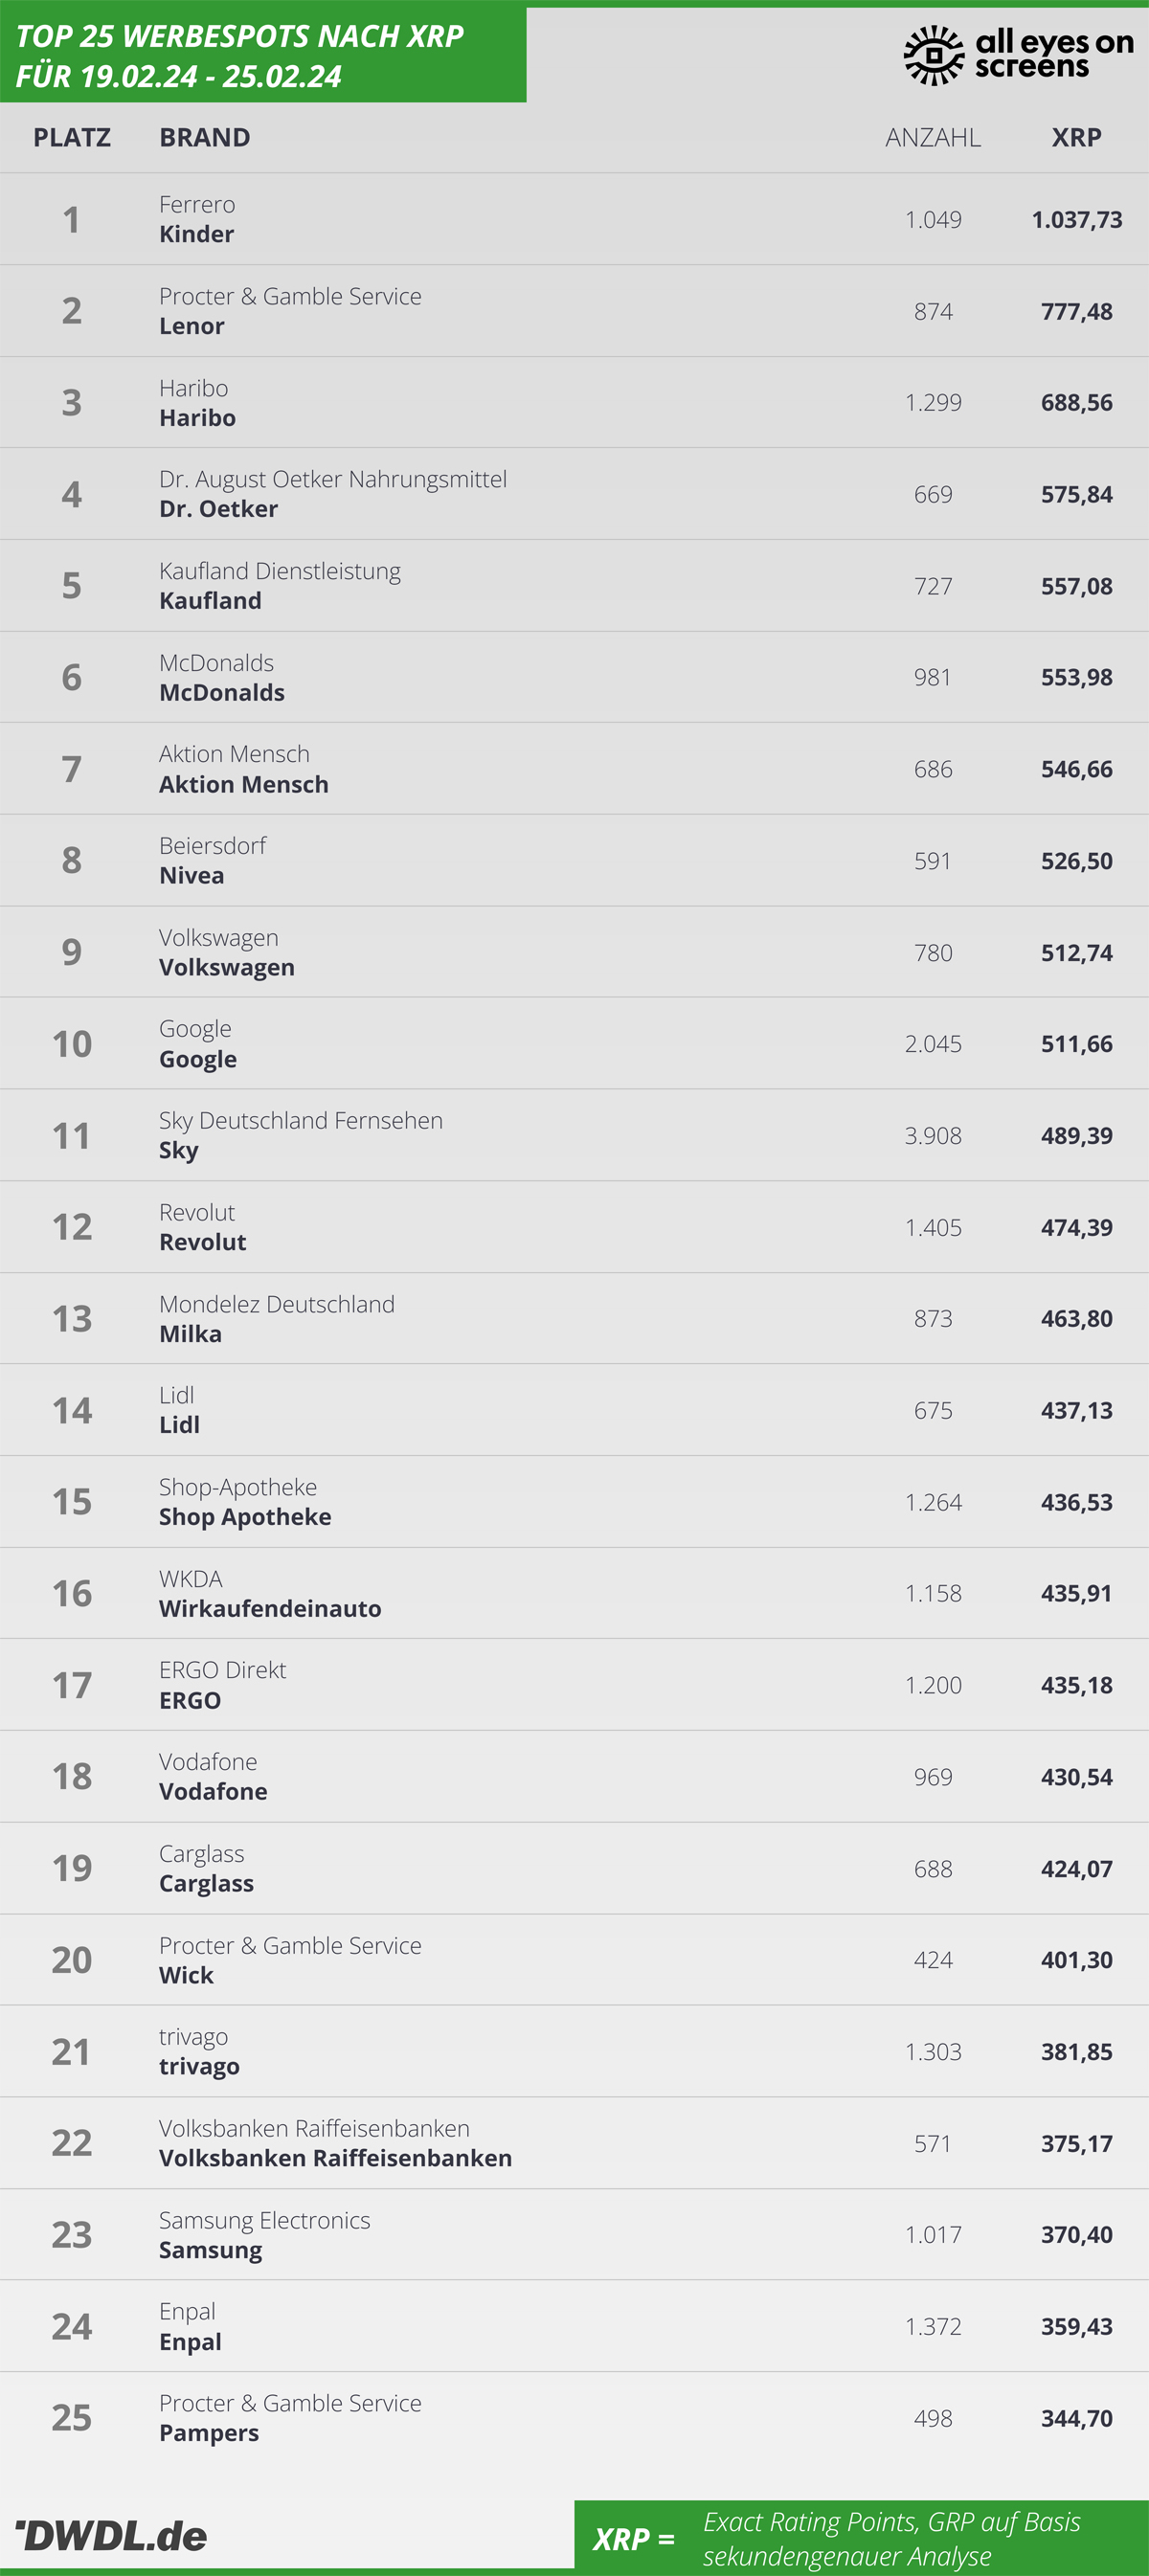This screenshot has width=1149, height=2576.
Task: Click the XRP column header
Action: (1076, 138)
